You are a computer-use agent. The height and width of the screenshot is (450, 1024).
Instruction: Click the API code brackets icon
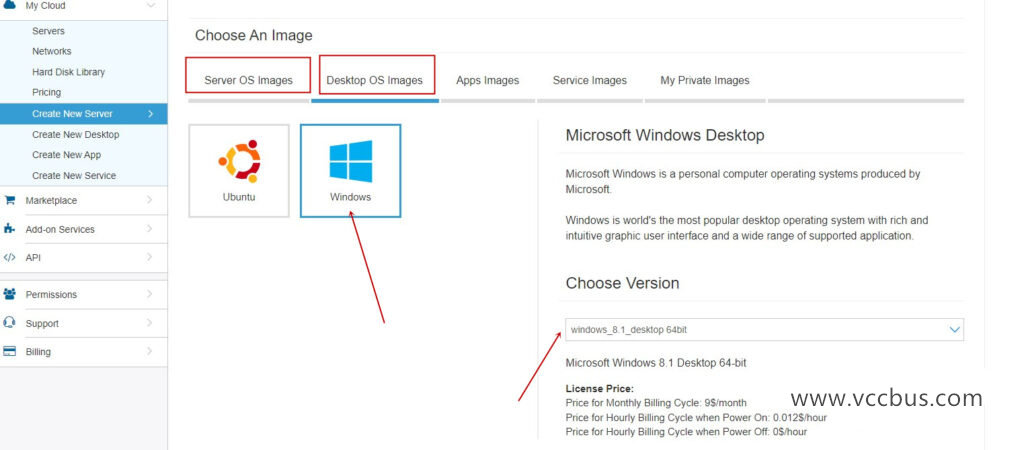(9, 257)
